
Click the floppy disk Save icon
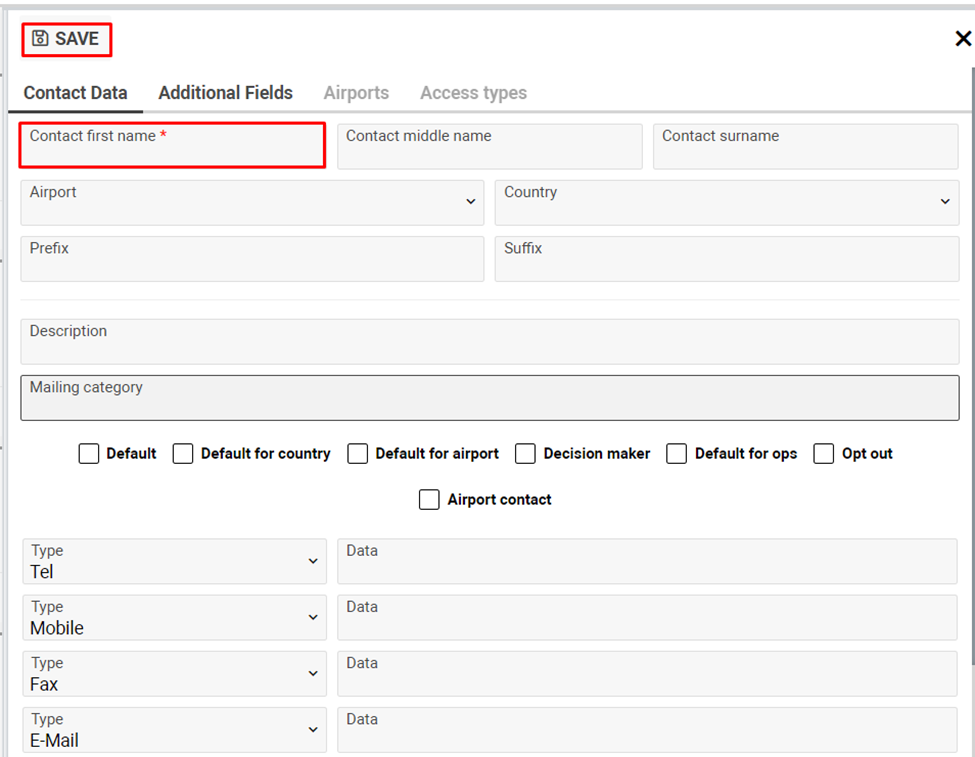[x=40, y=39]
